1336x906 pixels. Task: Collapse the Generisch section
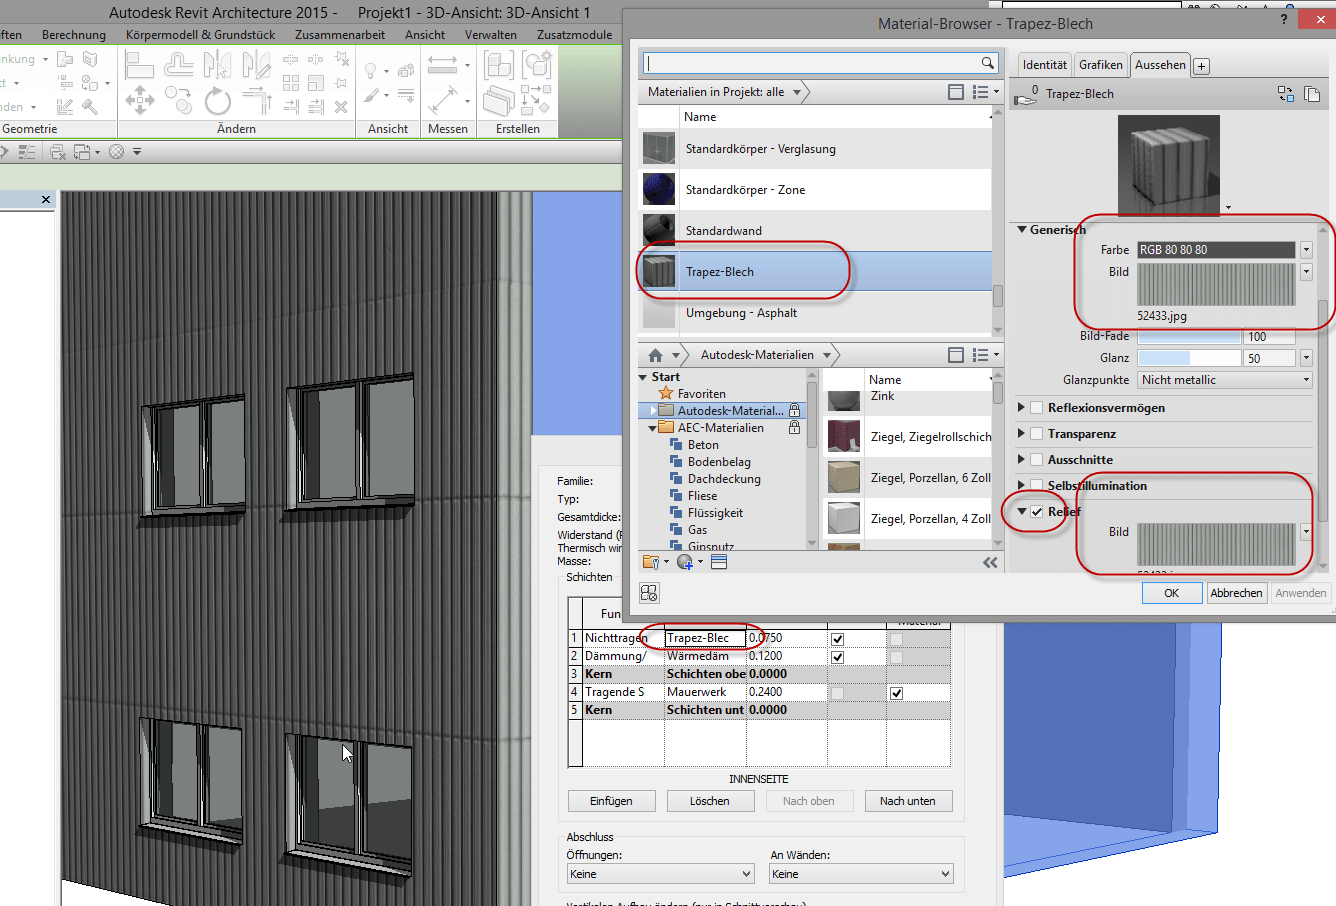coord(1022,230)
